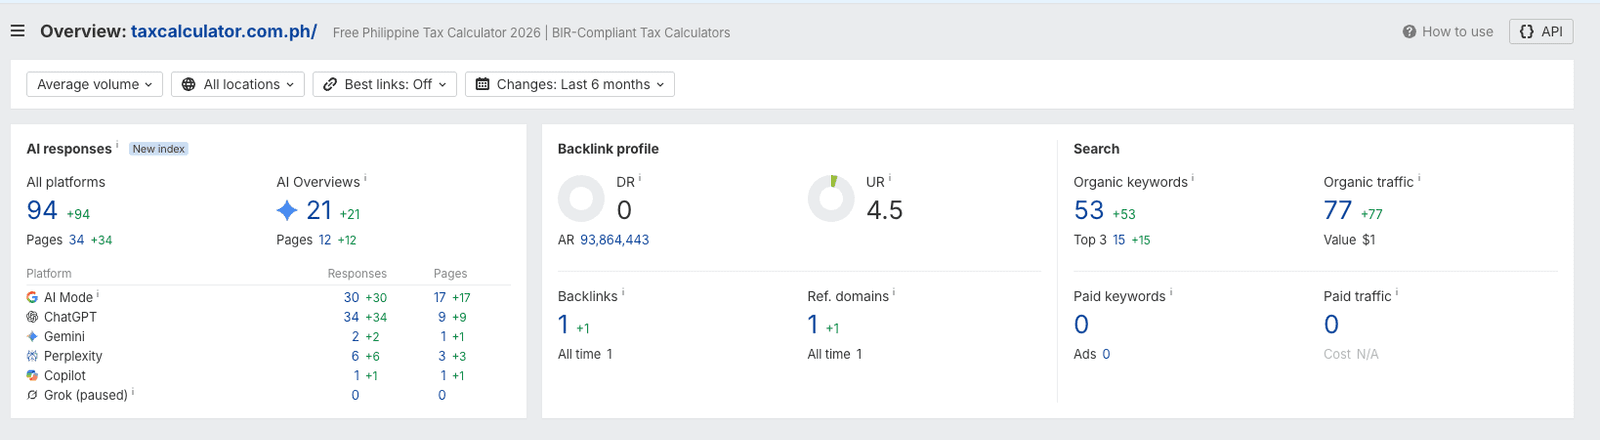Image resolution: width=1600 pixels, height=440 pixels.
Task: Click info icon next to Organic traffic
Action: click(1419, 178)
